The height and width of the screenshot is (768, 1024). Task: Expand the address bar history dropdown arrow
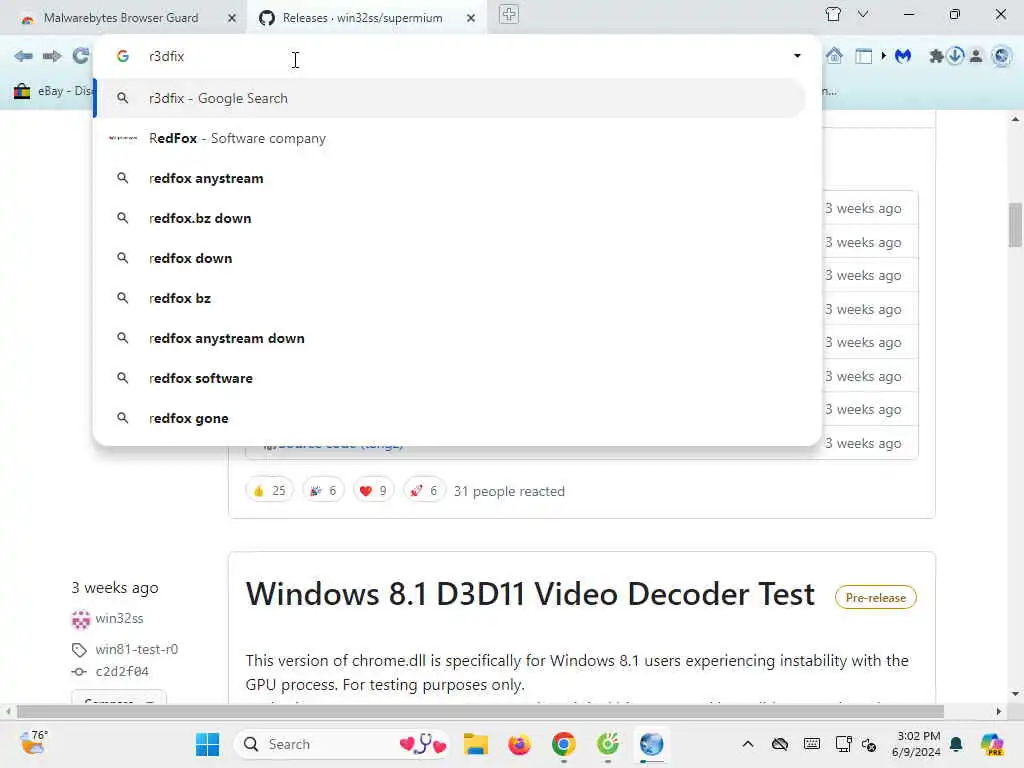(797, 56)
